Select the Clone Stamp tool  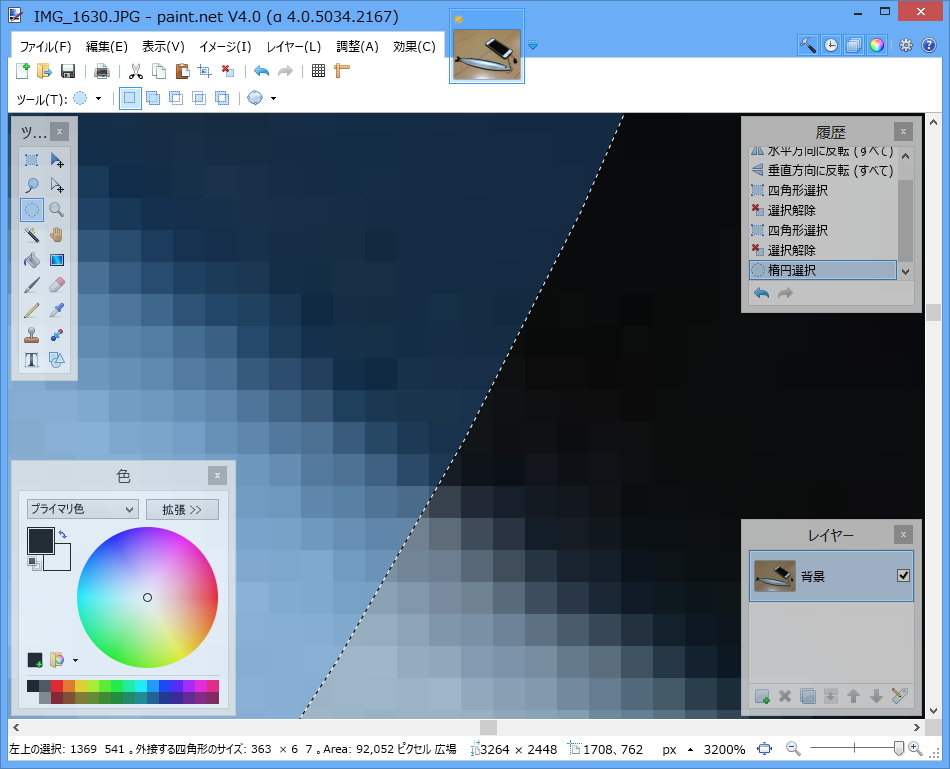click(32, 335)
